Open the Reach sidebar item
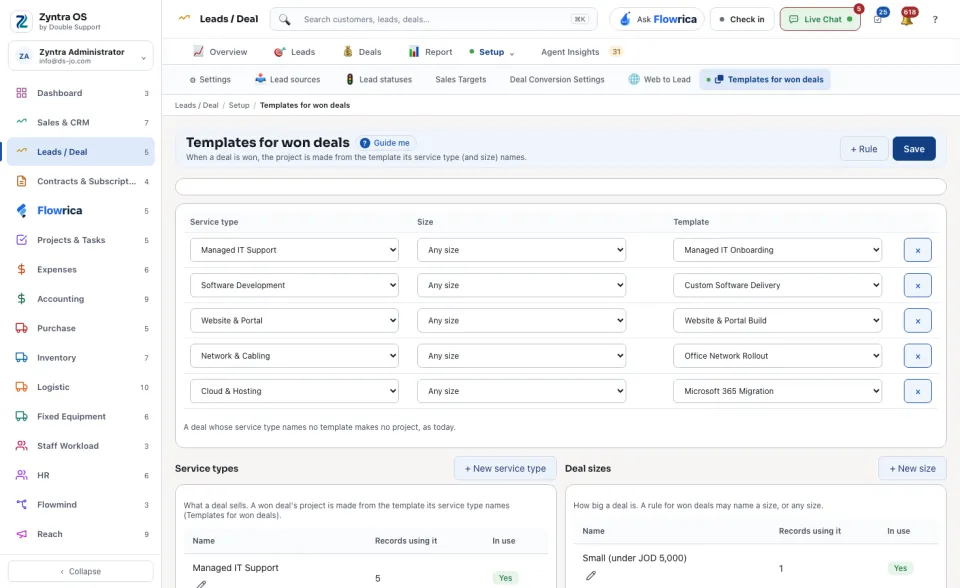Image resolution: width=960 pixels, height=588 pixels. point(81,534)
